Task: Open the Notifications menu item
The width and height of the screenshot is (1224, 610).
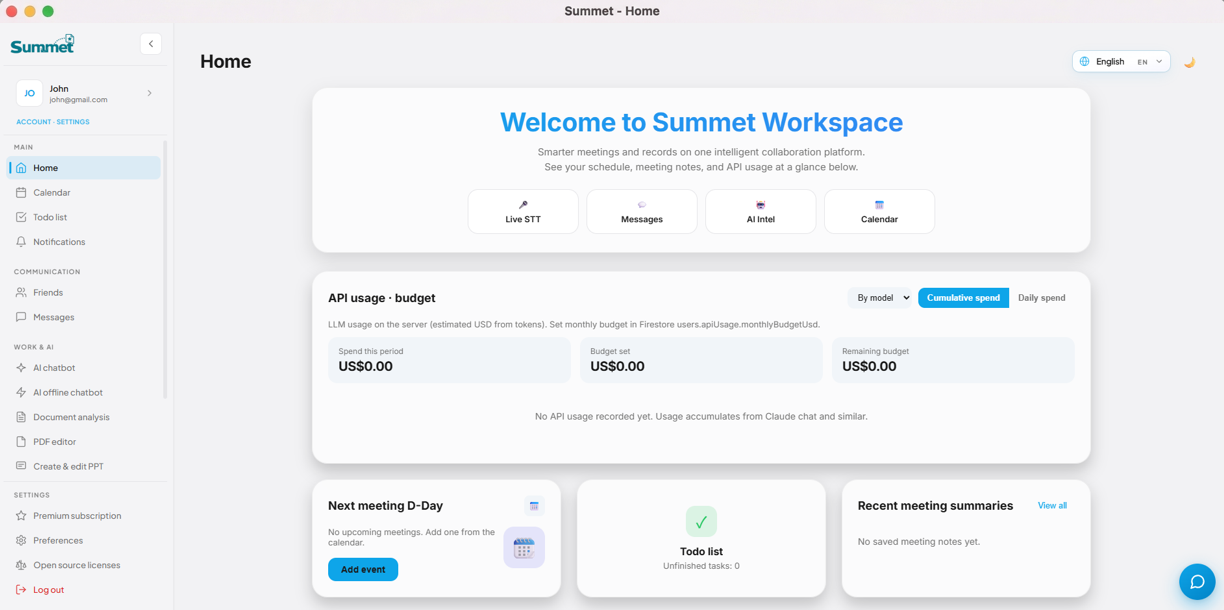Action: click(x=84, y=242)
